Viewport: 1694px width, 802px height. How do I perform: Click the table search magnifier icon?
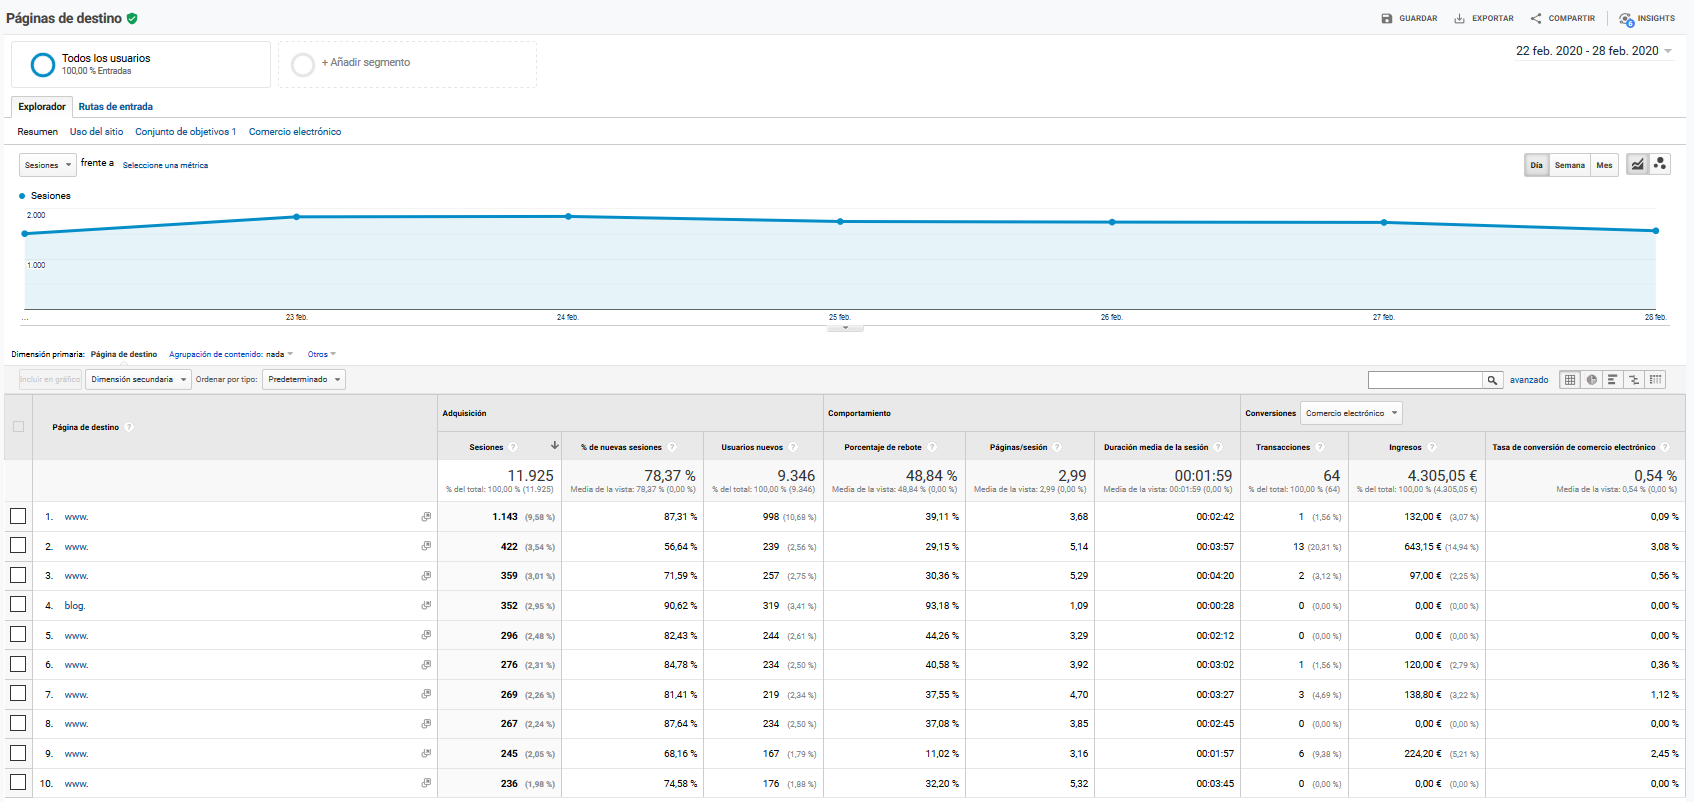click(1493, 380)
